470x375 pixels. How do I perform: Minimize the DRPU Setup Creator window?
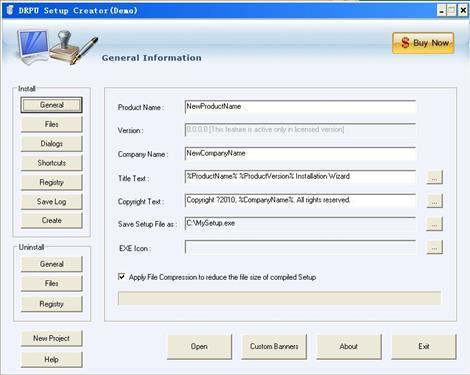441,11
